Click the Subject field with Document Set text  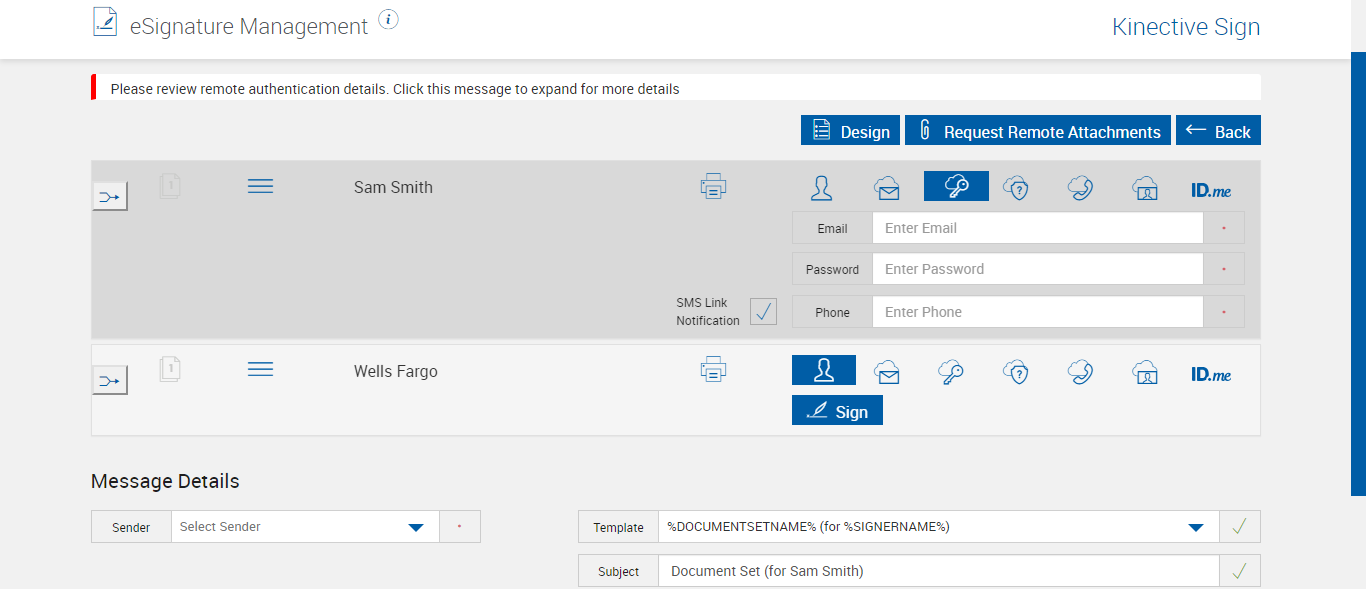(938, 571)
